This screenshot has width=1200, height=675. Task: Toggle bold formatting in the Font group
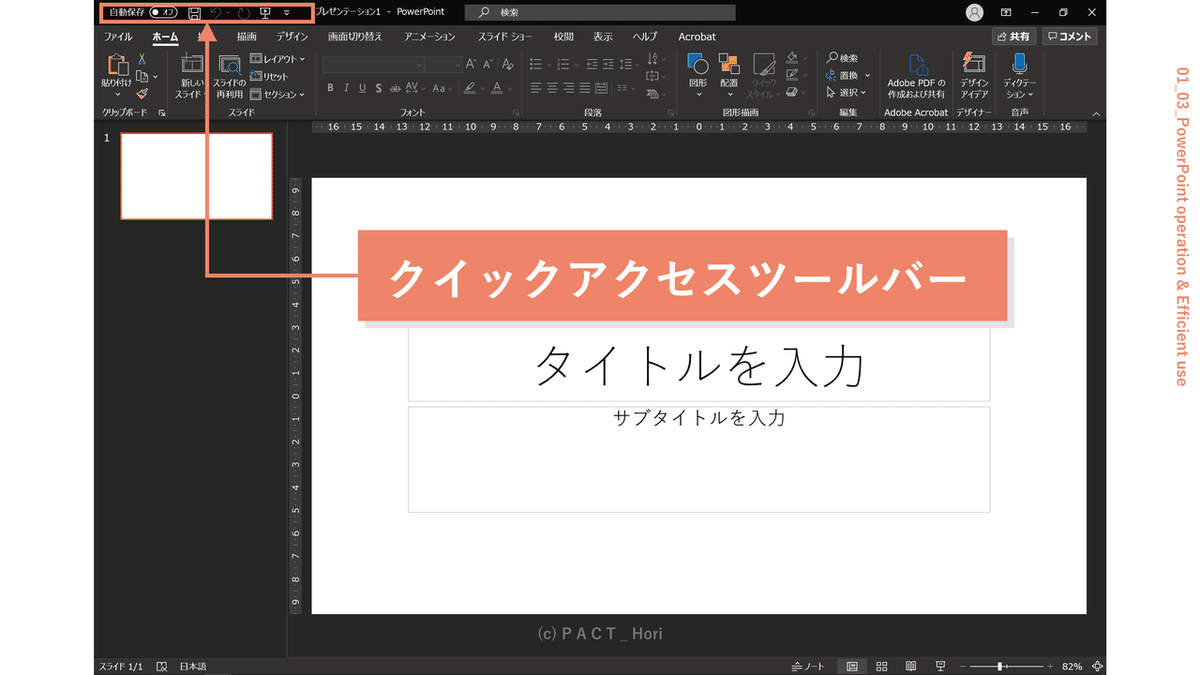point(330,87)
